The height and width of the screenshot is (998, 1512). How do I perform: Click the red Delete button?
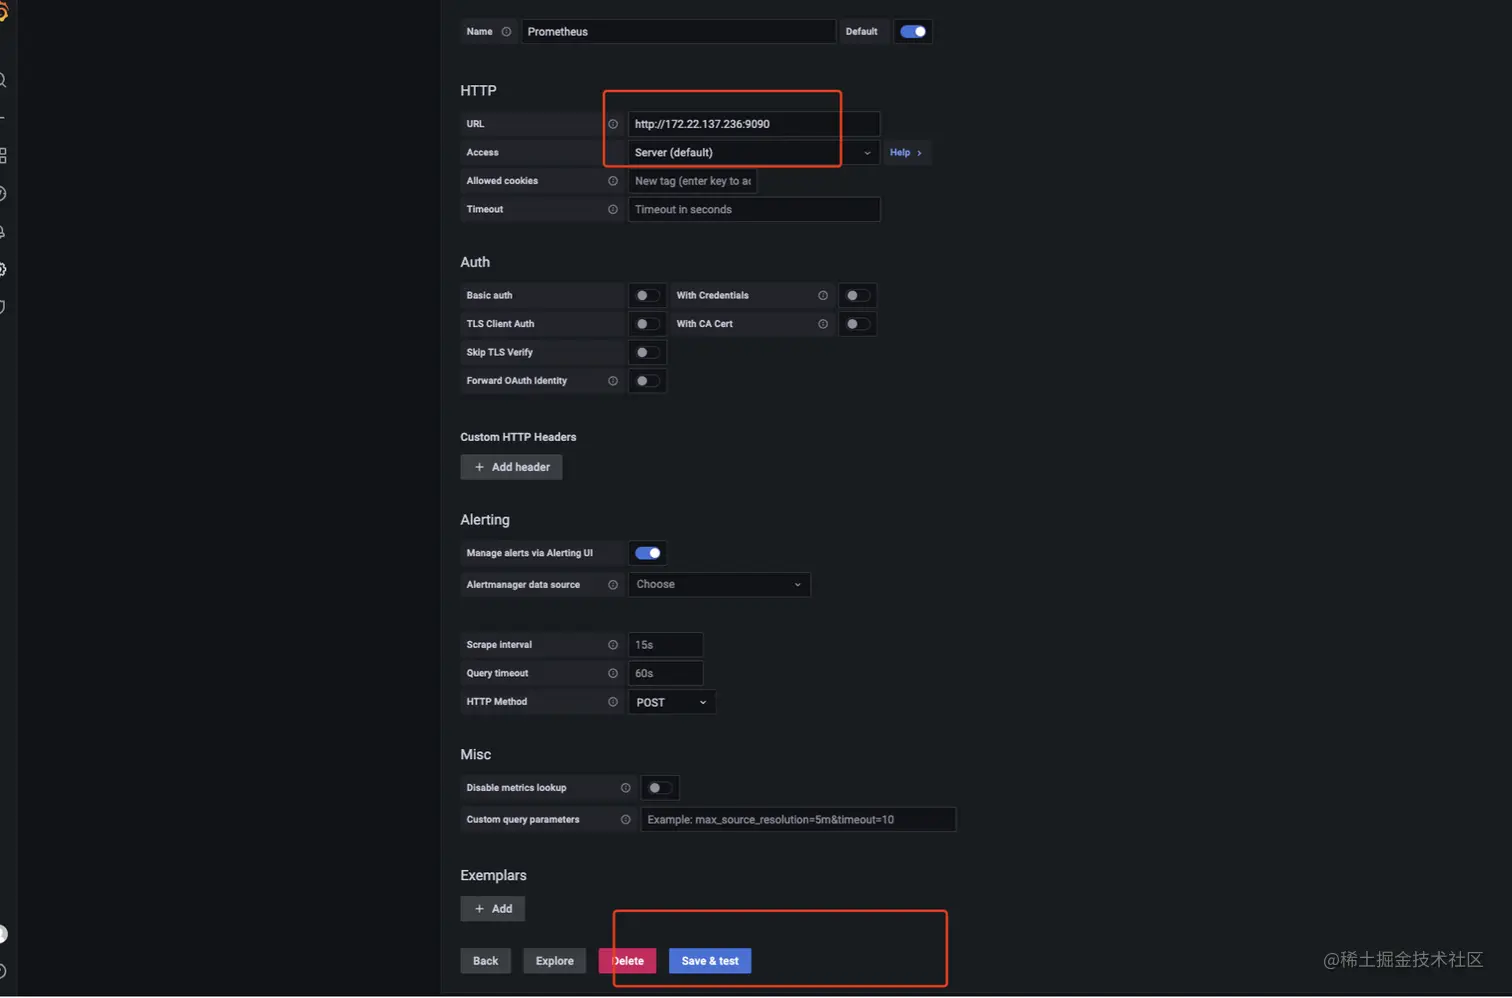627,961
